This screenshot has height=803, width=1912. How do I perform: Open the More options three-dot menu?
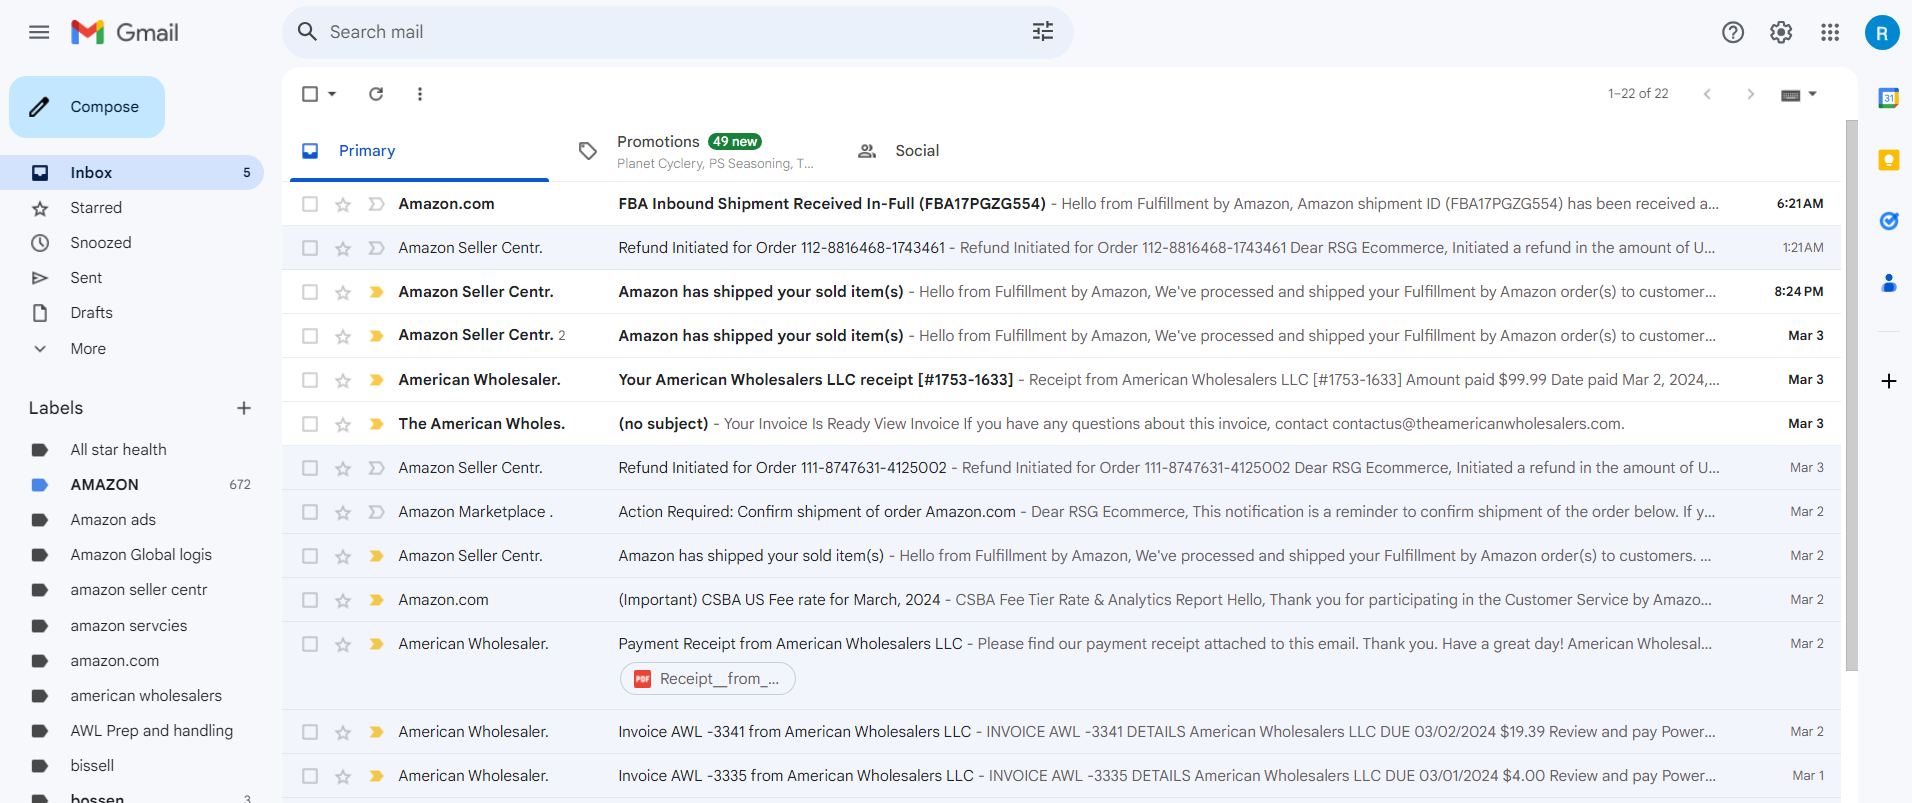pos(420,94)
